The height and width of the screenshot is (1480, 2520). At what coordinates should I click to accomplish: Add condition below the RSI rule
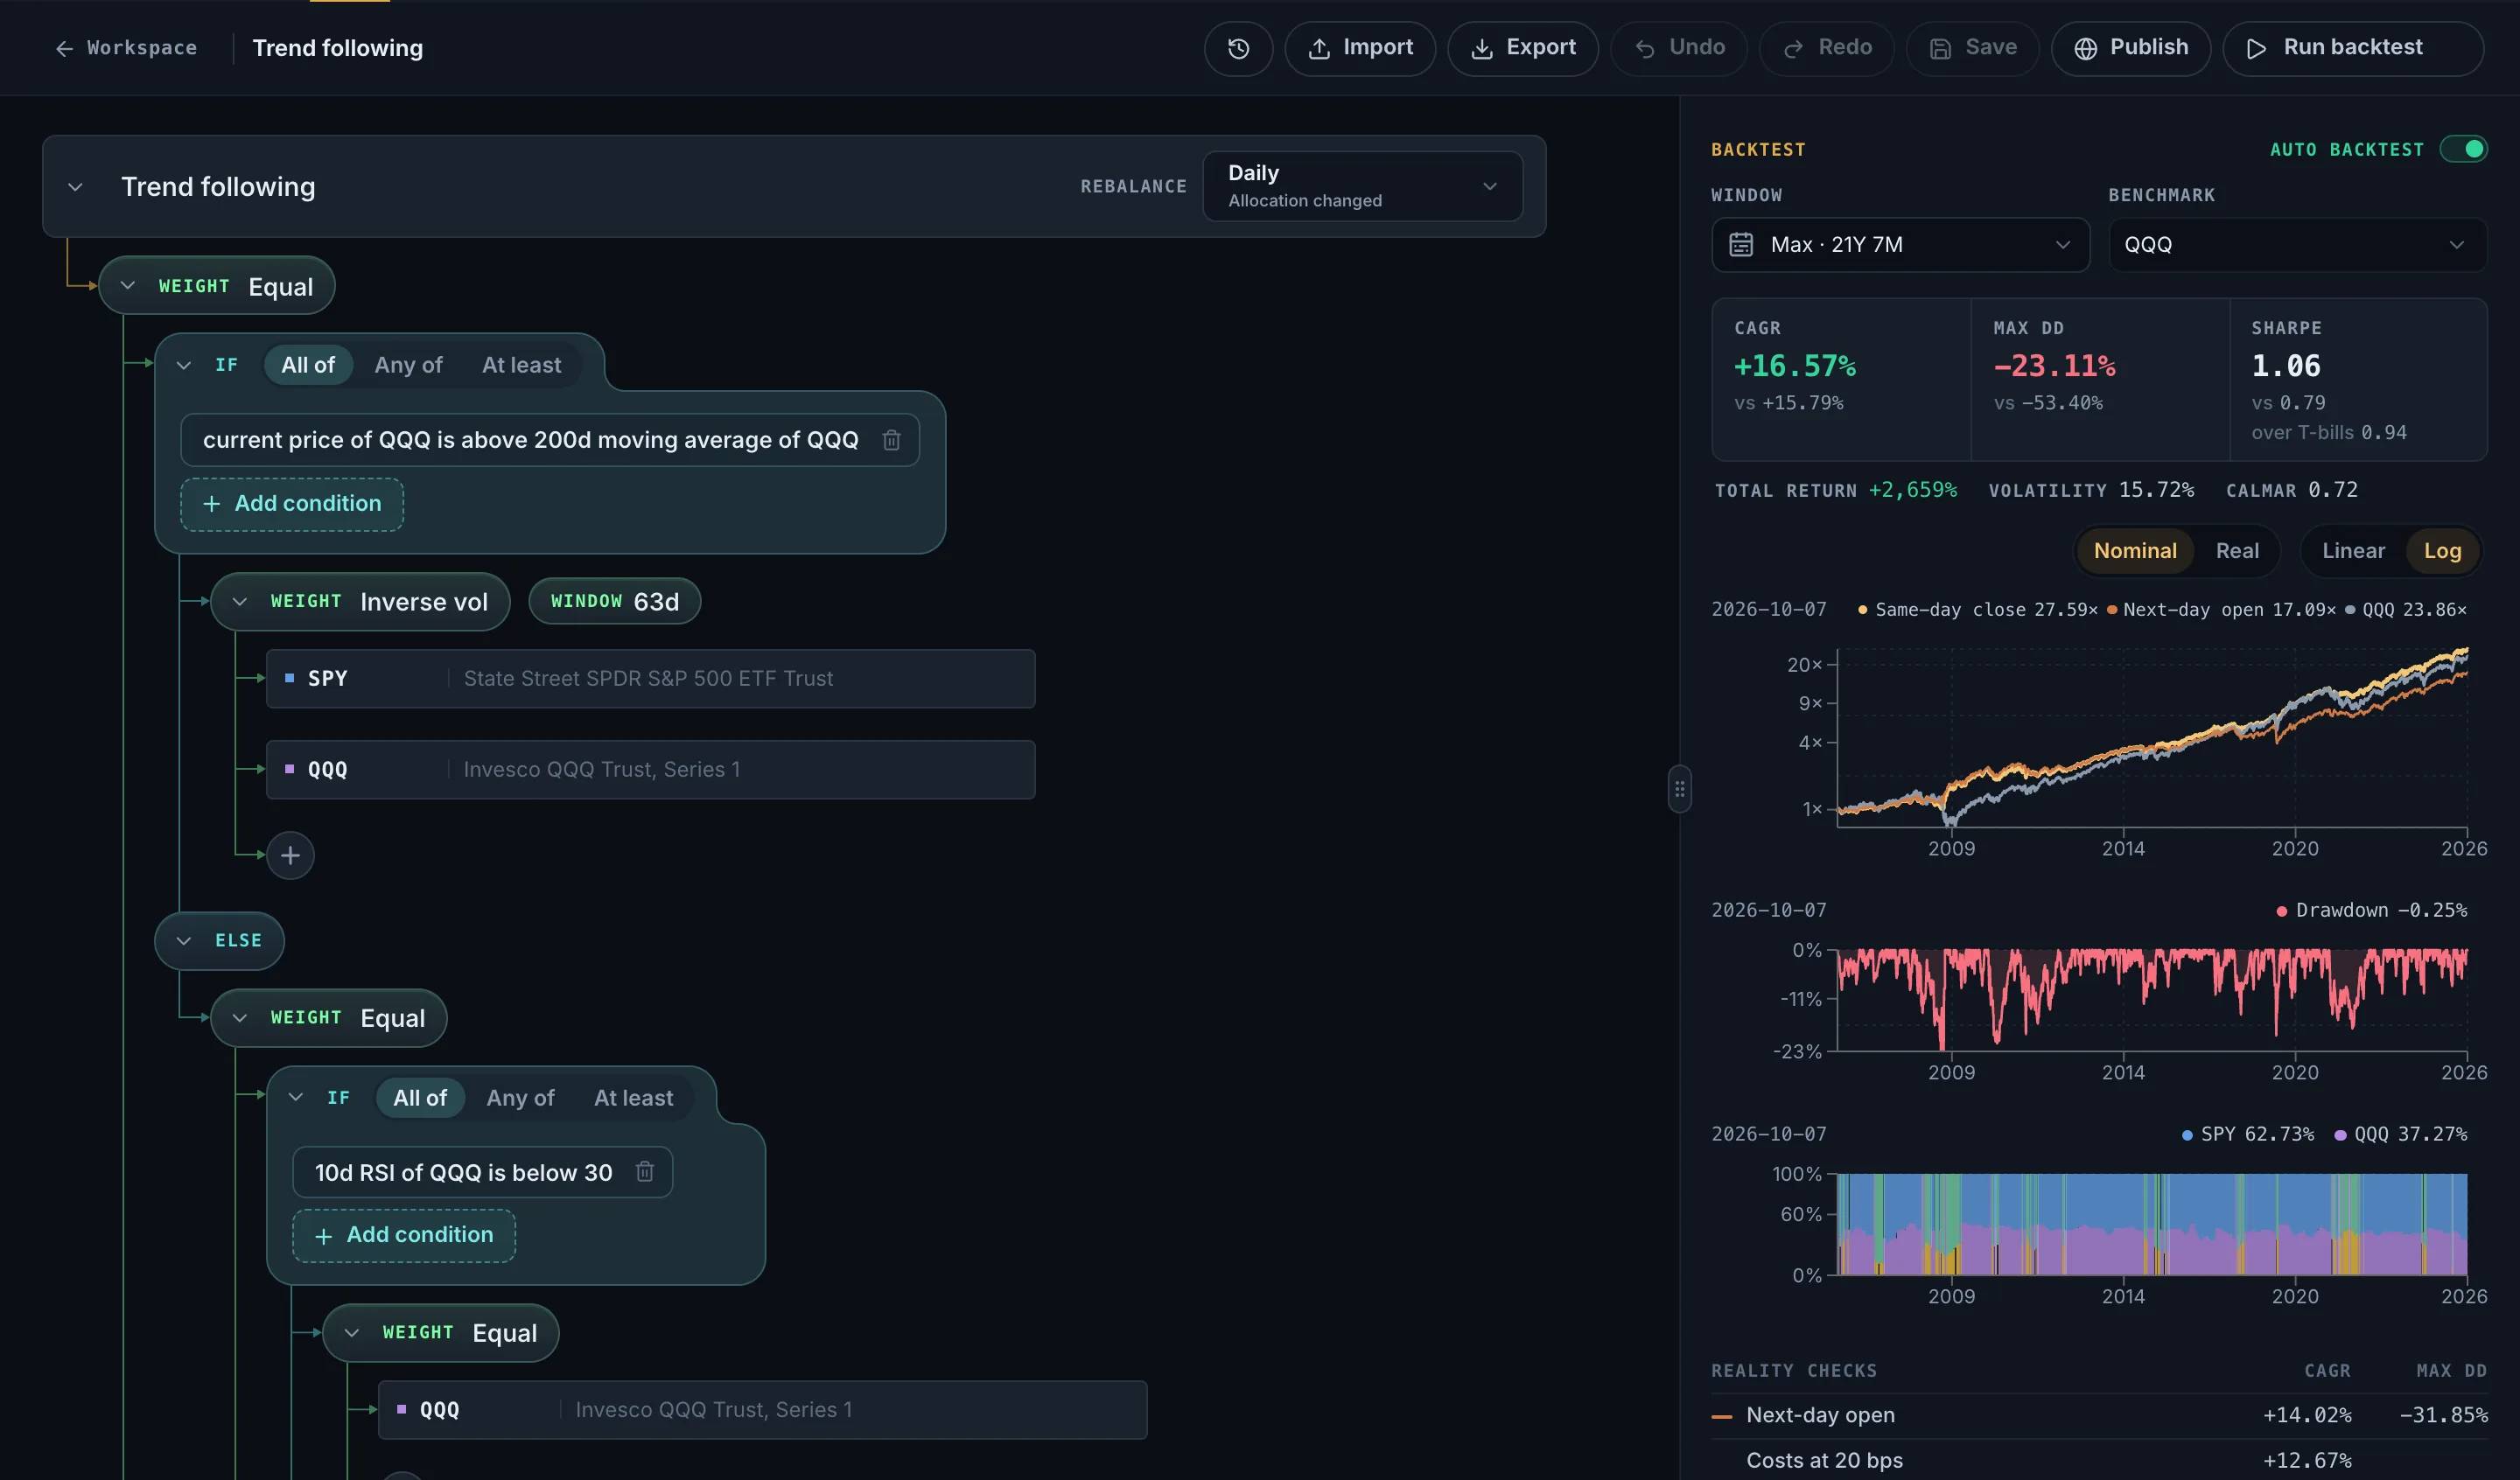(404, 1235)
